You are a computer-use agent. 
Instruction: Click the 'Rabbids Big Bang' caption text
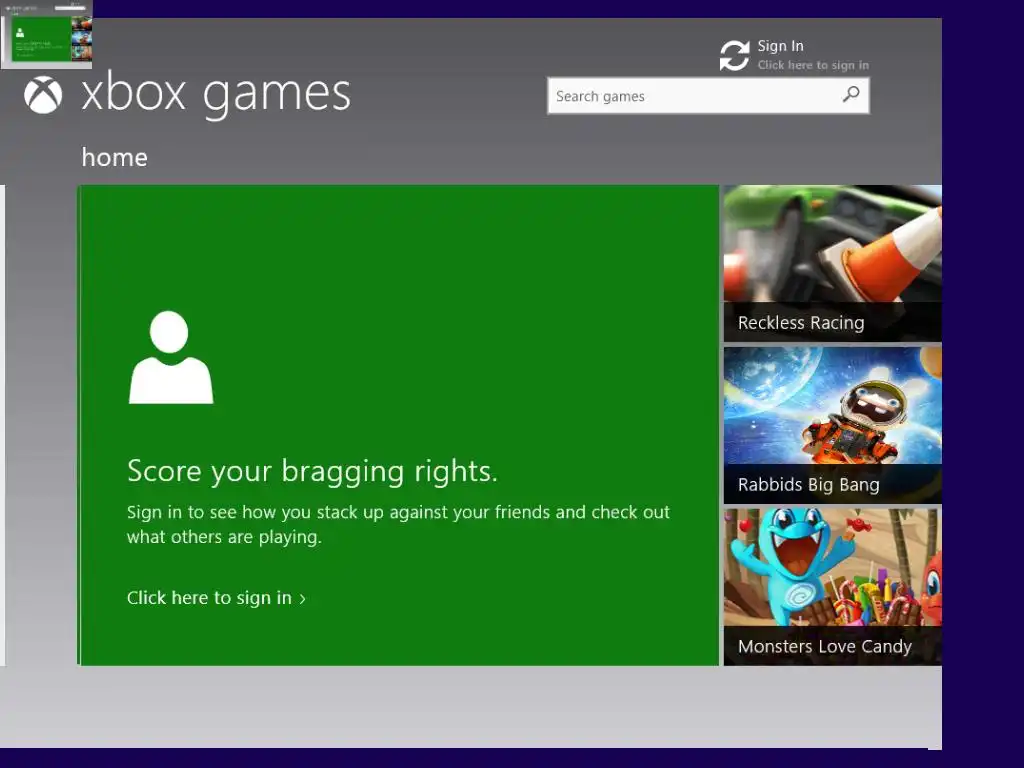pyautogui.click(x=808, y=485)
